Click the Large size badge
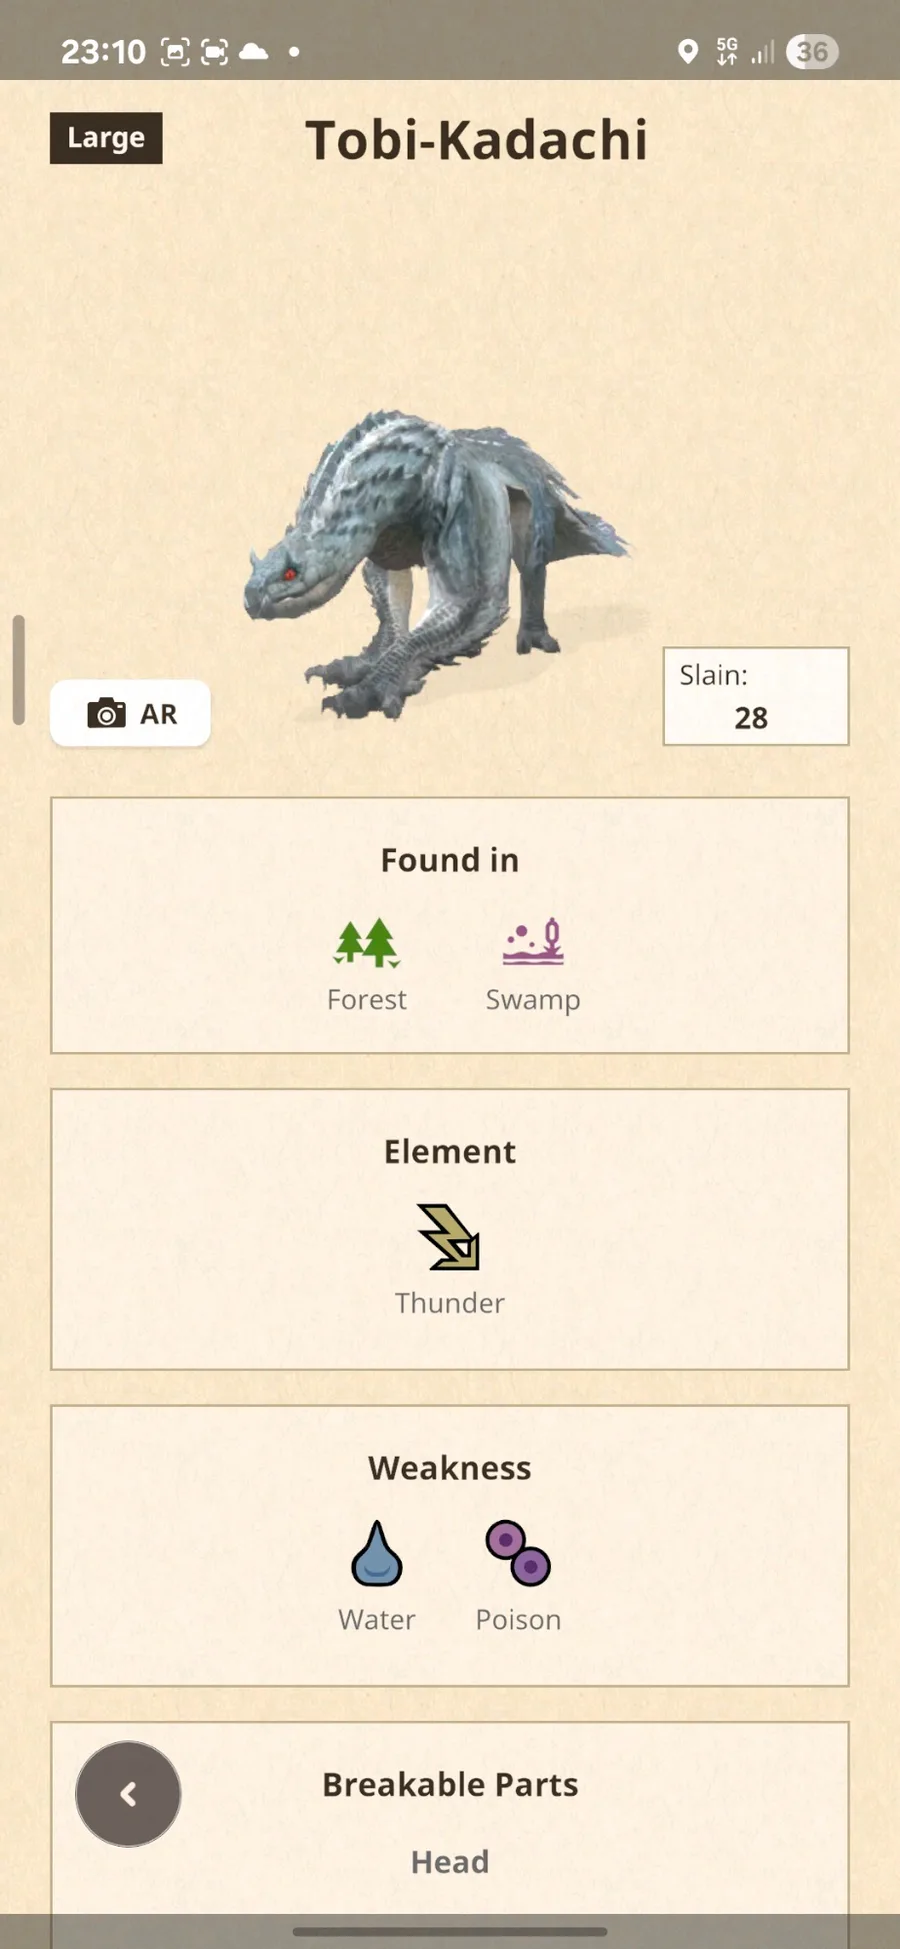The height and width of the screenshot is (1949, 900). coord(106,138)
